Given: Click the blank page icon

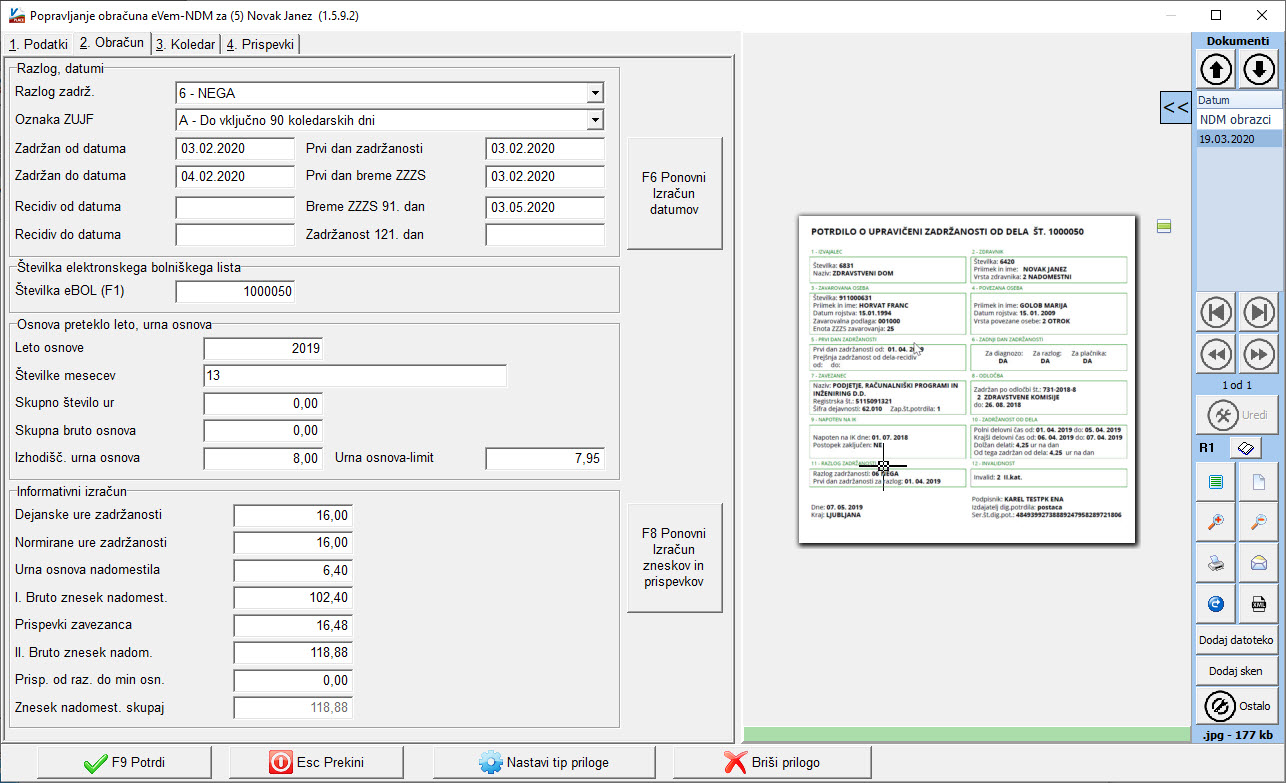Looking at the screenshot, I should click(1259, 482).
